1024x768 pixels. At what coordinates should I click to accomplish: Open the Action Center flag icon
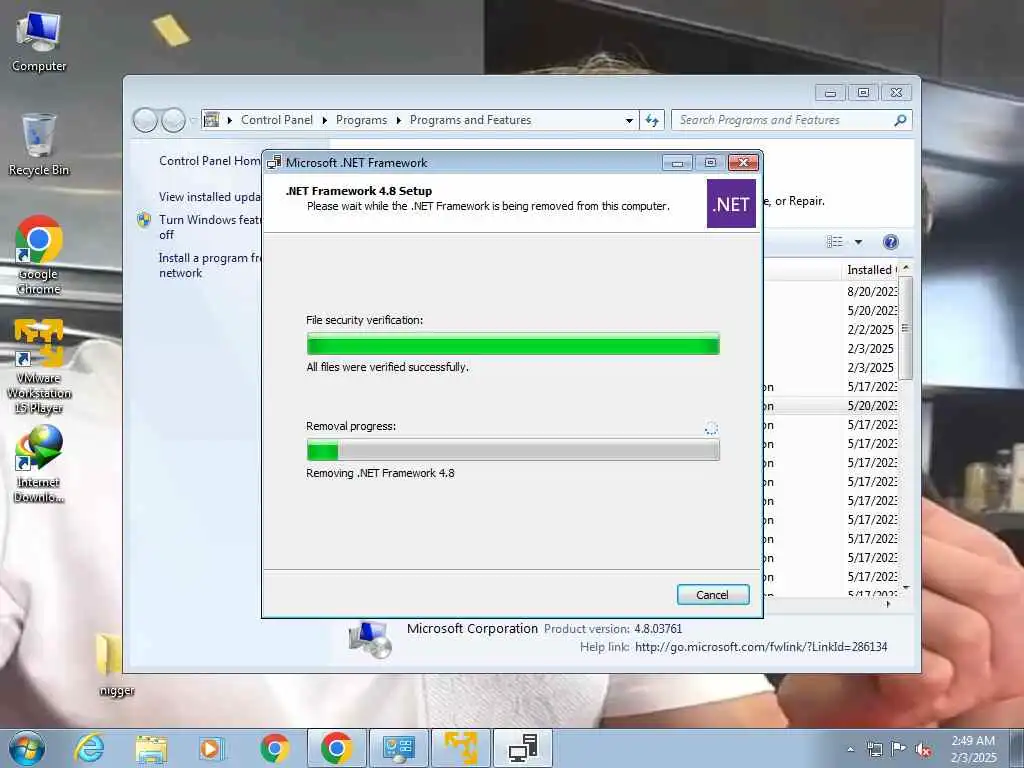tap(899, 748)
